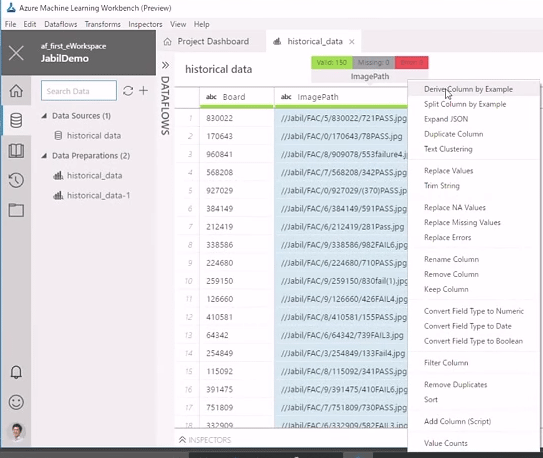Select Sort from context menu

pyautogui.click(x=431, y=399)
